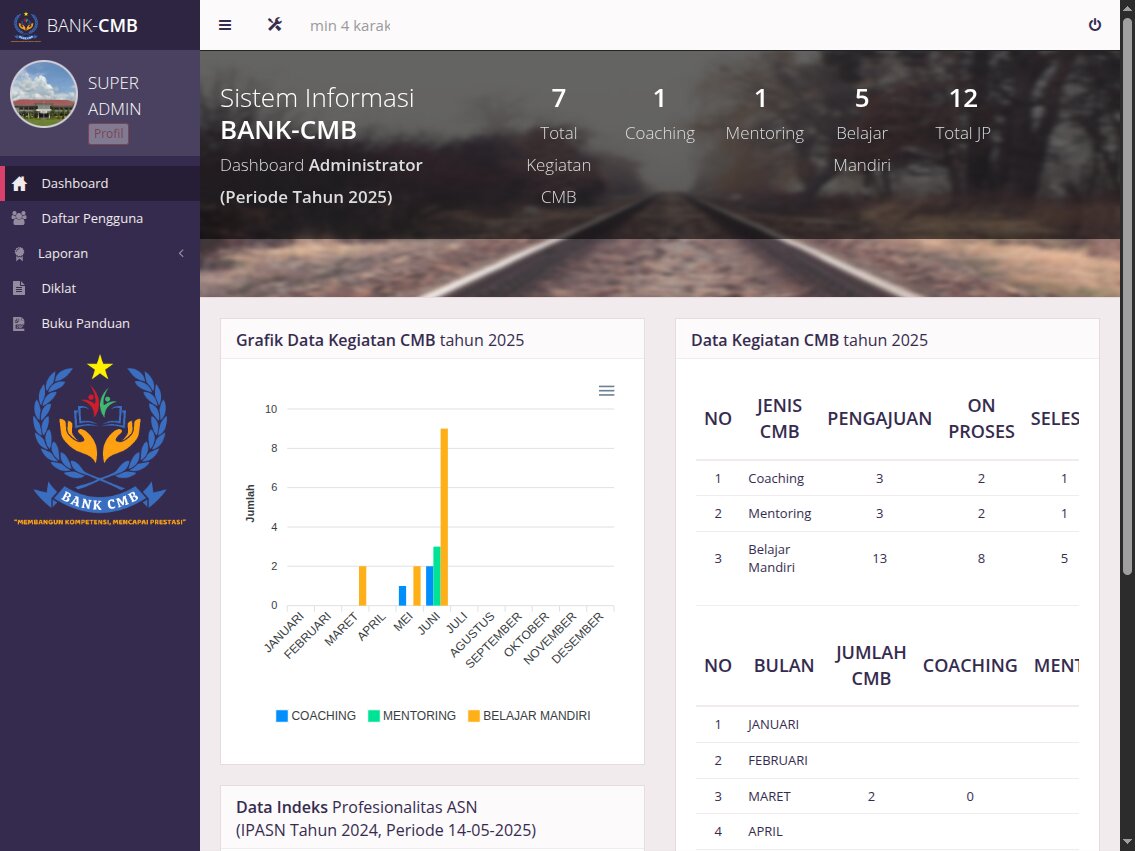Click the Dashboard home icon
Viewport: 1135px width, 851px height.
[x=19, y=184]
